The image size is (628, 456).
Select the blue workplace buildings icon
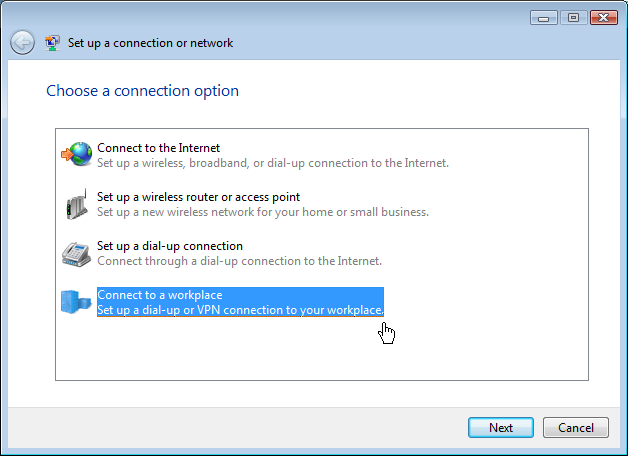coord(76,302)
